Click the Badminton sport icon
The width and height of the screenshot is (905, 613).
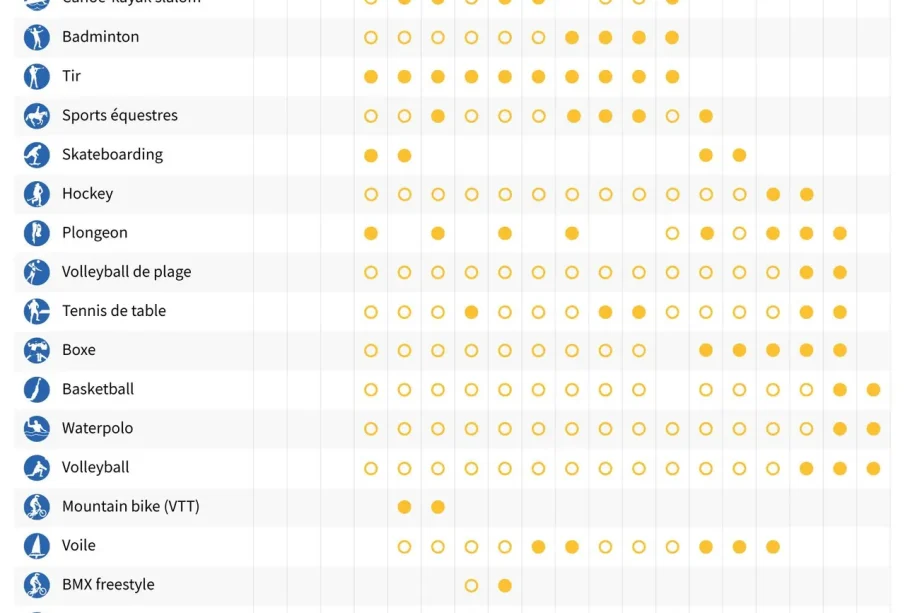37,38
